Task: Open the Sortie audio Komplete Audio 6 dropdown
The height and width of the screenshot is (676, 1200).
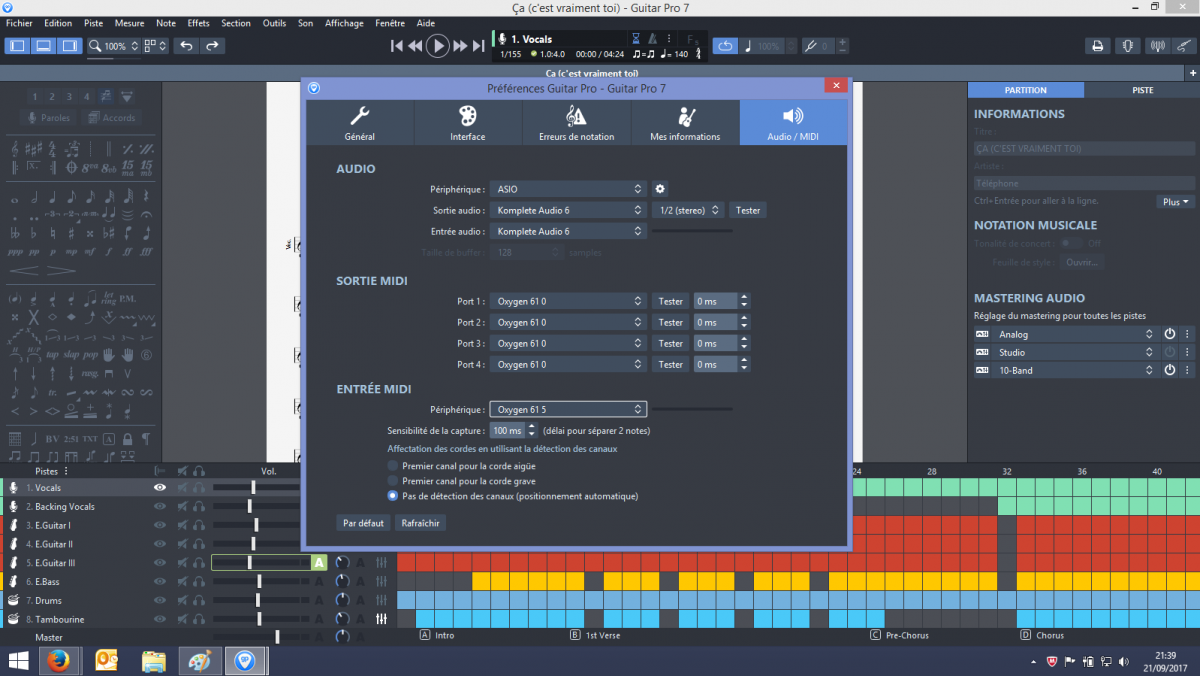Action: tap(568, 210)
